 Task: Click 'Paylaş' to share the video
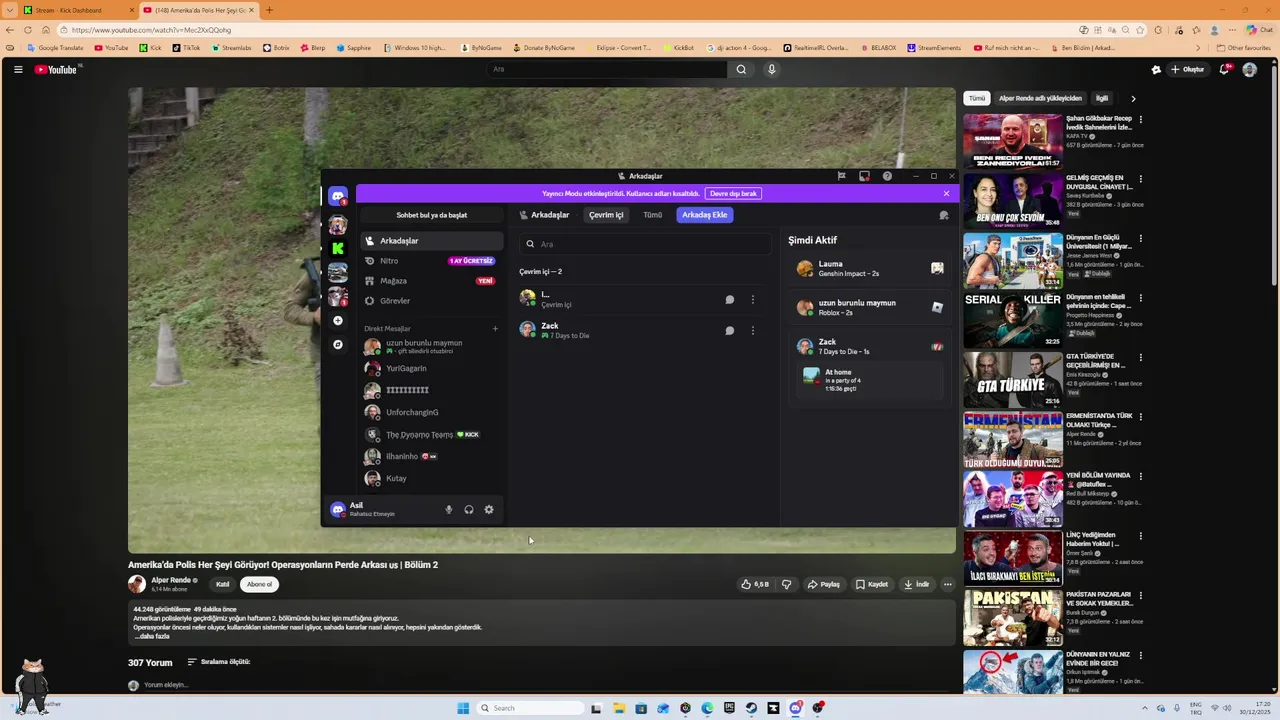coord(824,585)
